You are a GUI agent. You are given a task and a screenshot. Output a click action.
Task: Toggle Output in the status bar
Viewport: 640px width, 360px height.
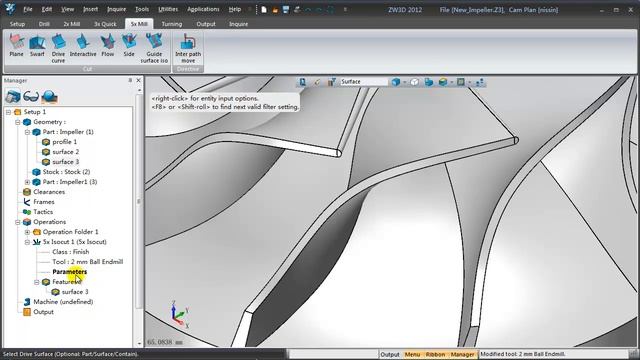pyautogui.click(x=390, y=354)
